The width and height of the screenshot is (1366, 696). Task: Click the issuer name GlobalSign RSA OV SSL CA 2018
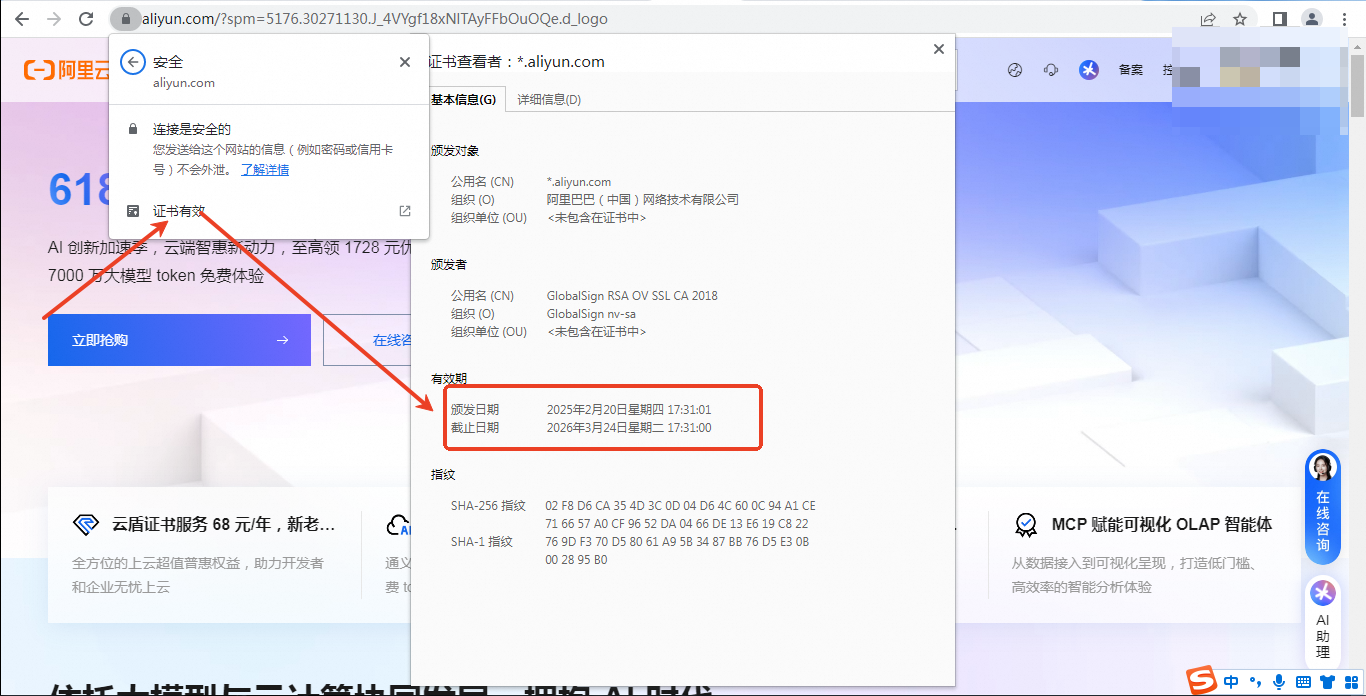tap(632, 296)
